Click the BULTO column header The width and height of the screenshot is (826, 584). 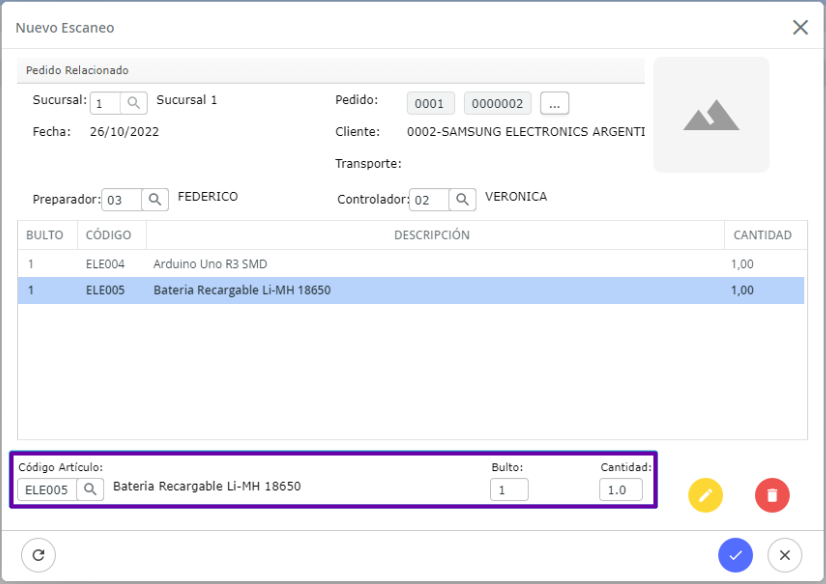(x=48, y=235)
